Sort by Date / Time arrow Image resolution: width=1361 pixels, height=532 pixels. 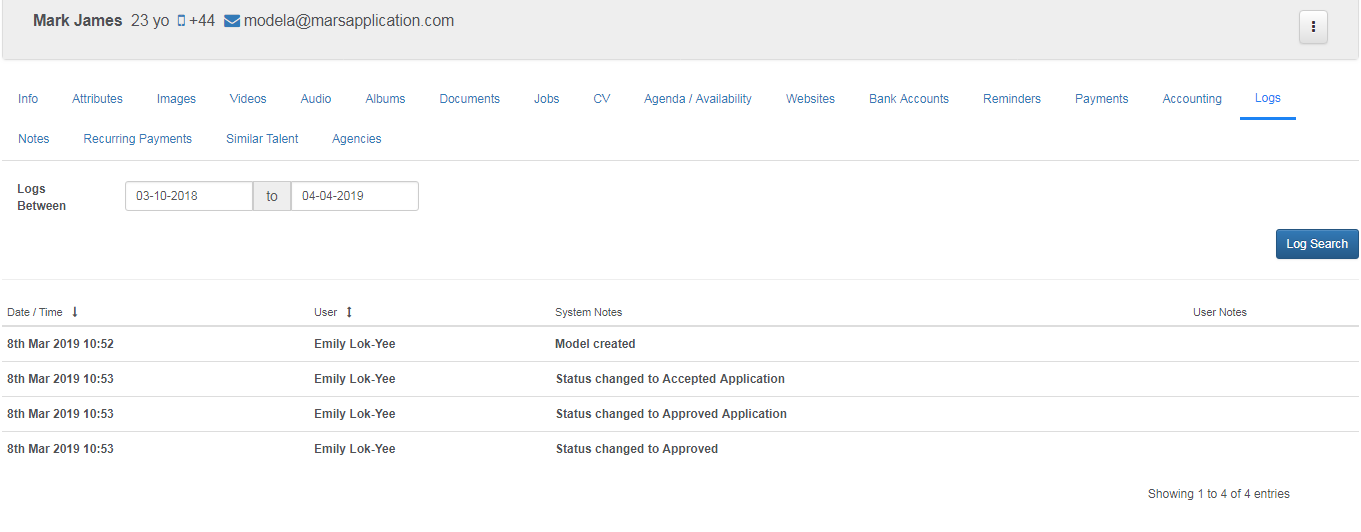point(75,312)
